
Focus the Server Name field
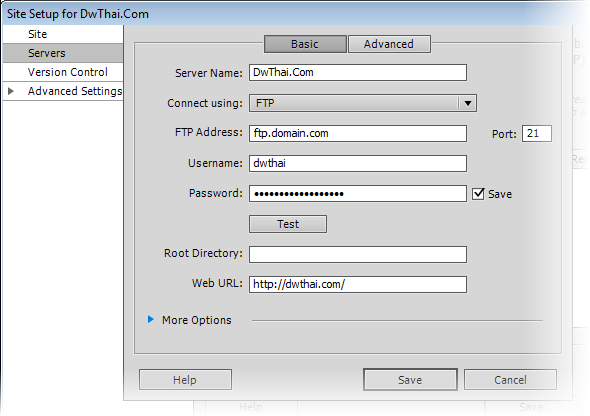click(x=358, y=72)
